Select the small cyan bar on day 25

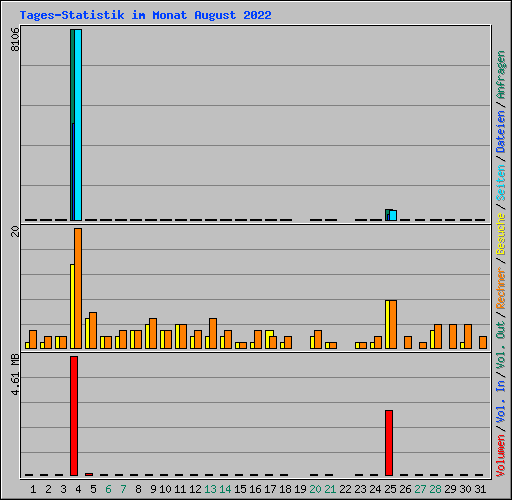[393, 215]
